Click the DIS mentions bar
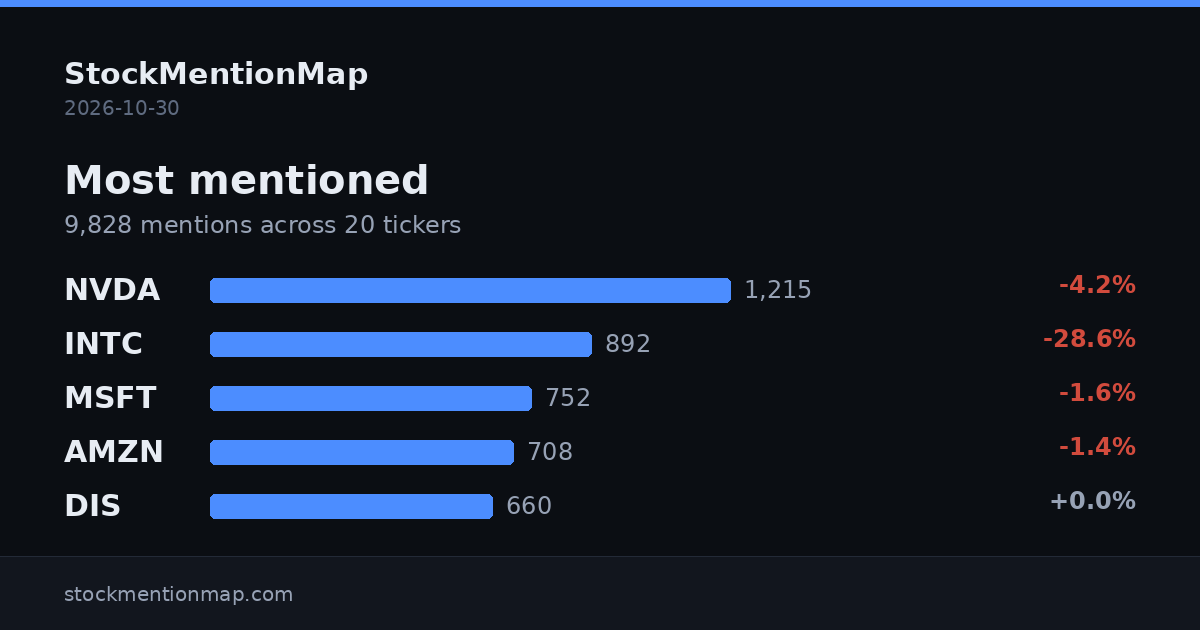This screenshot has height=630, width=1200. pyautogui.click(x=351, y=506)
